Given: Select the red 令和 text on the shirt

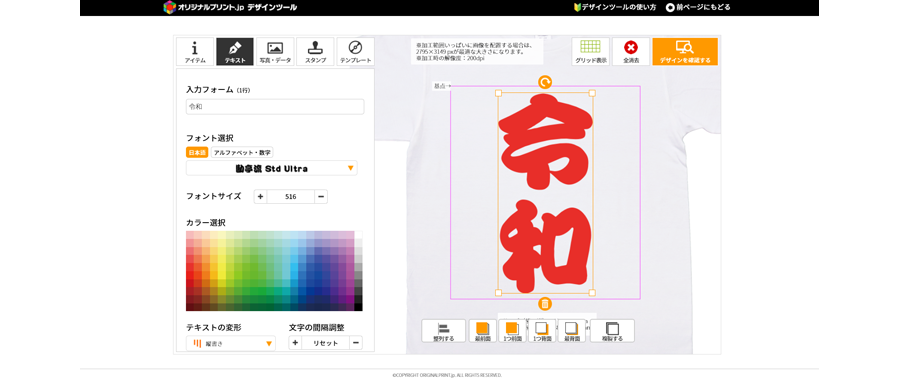Looking at the screenshot, I should coord(545,193).
